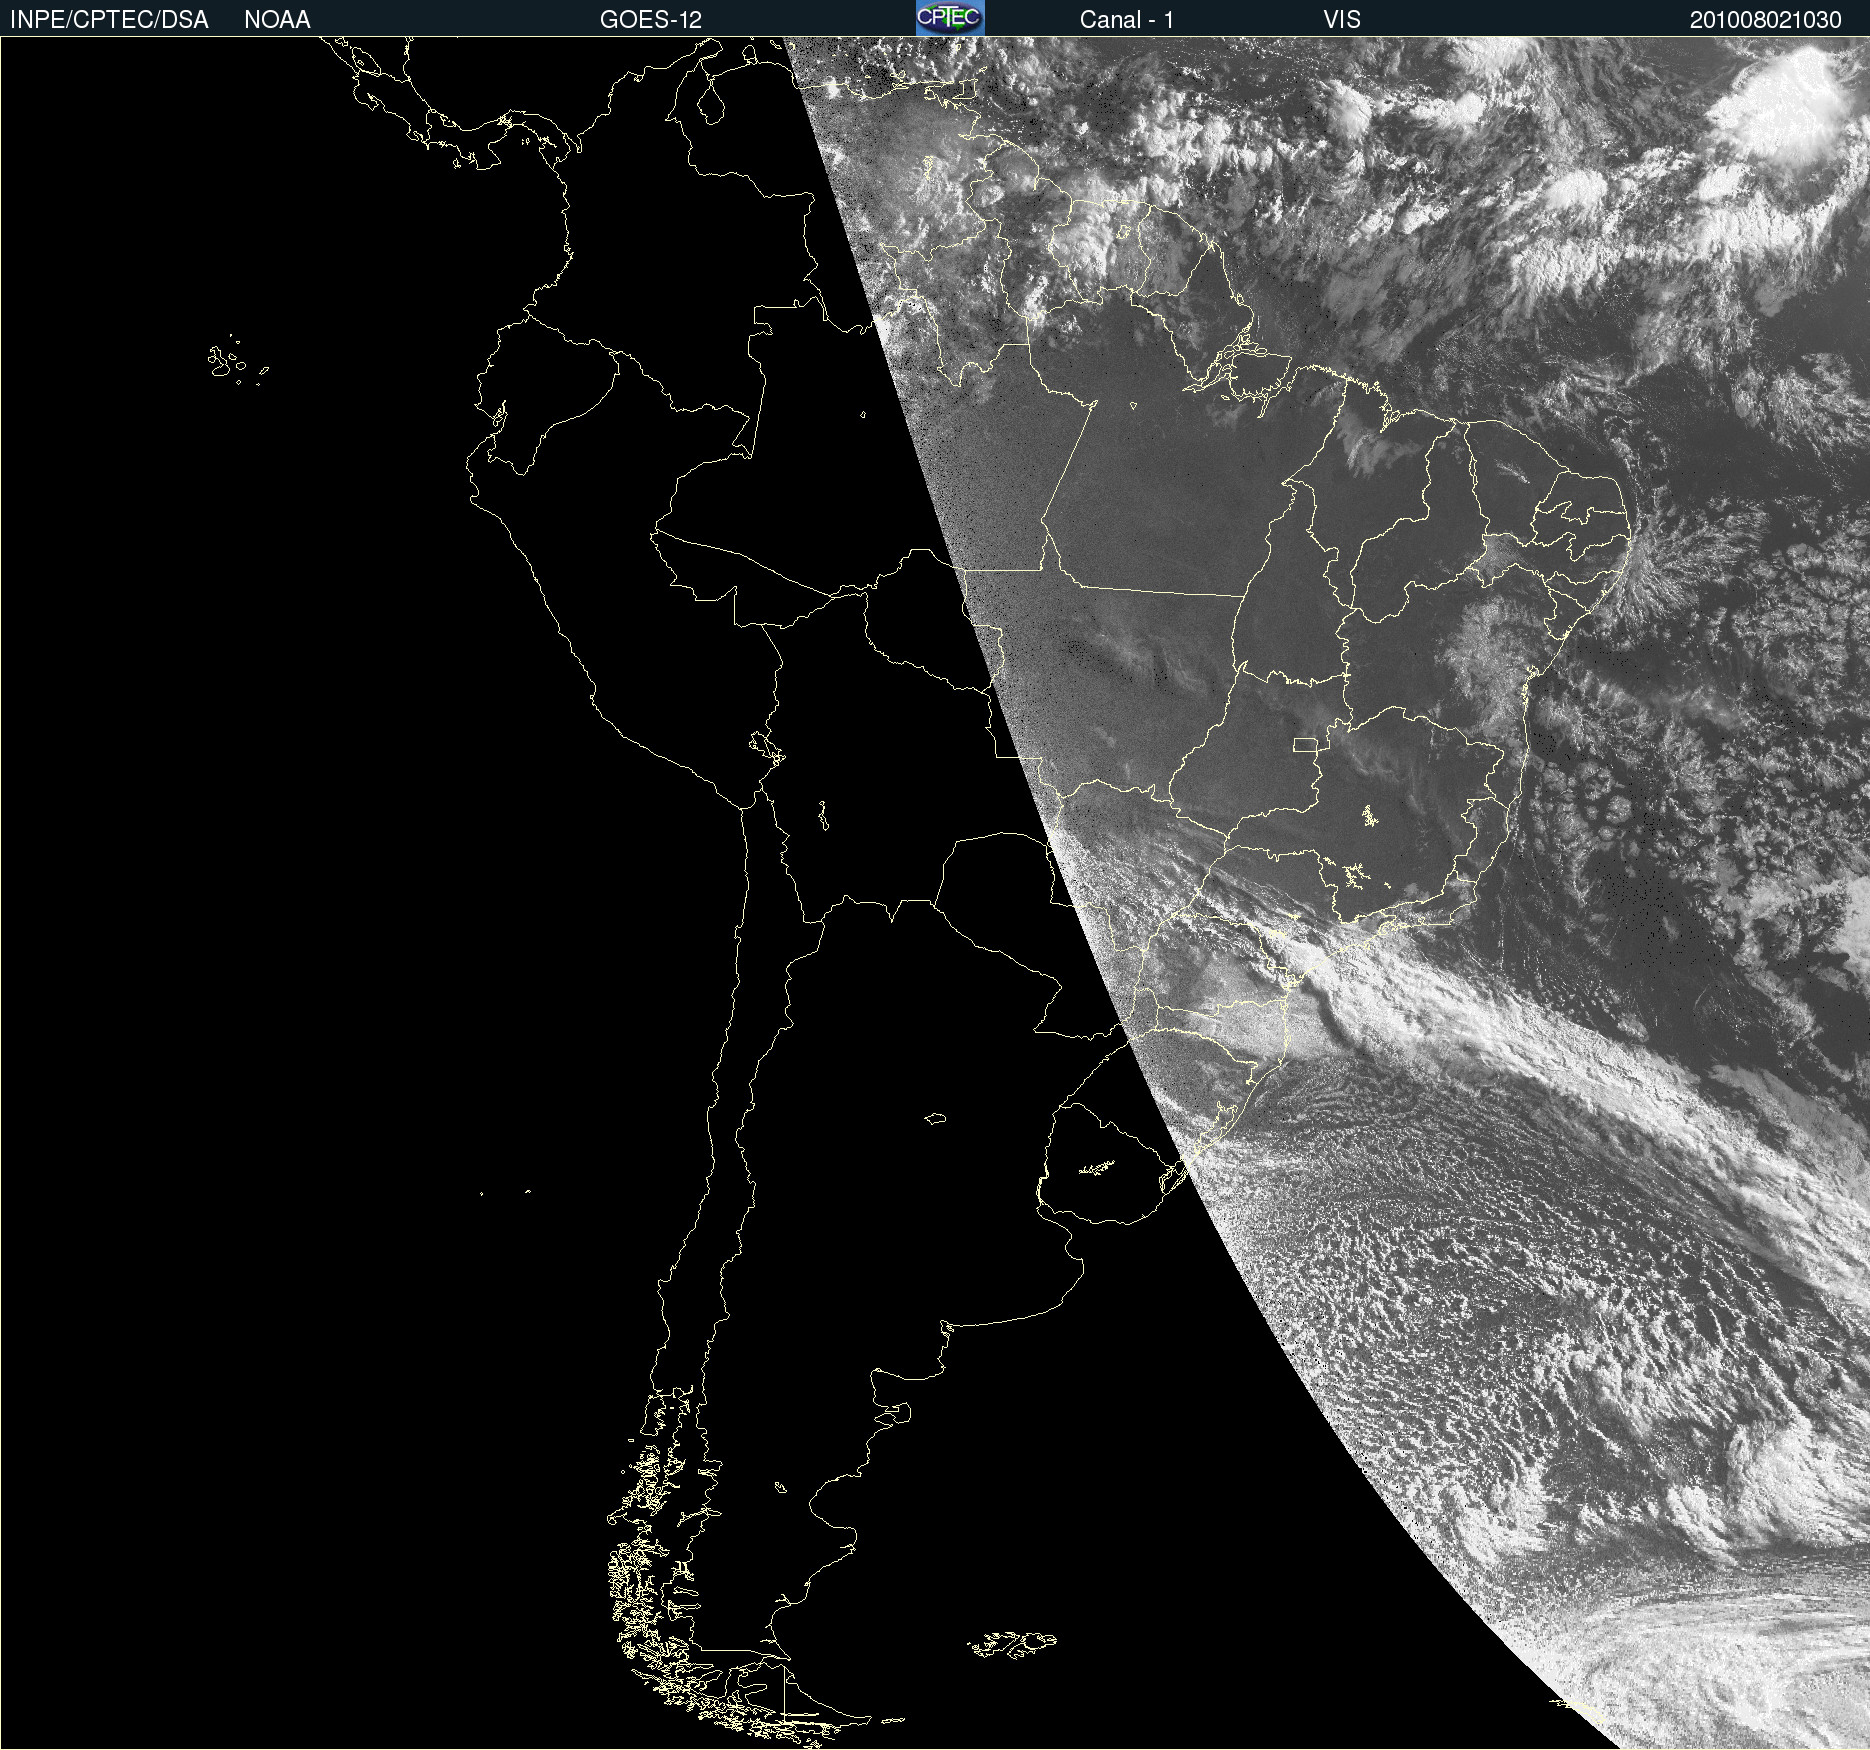The height and width of the screenshot is (1750, 1870).
Task: Click the VIS channel label
Action: point(1342,20)
